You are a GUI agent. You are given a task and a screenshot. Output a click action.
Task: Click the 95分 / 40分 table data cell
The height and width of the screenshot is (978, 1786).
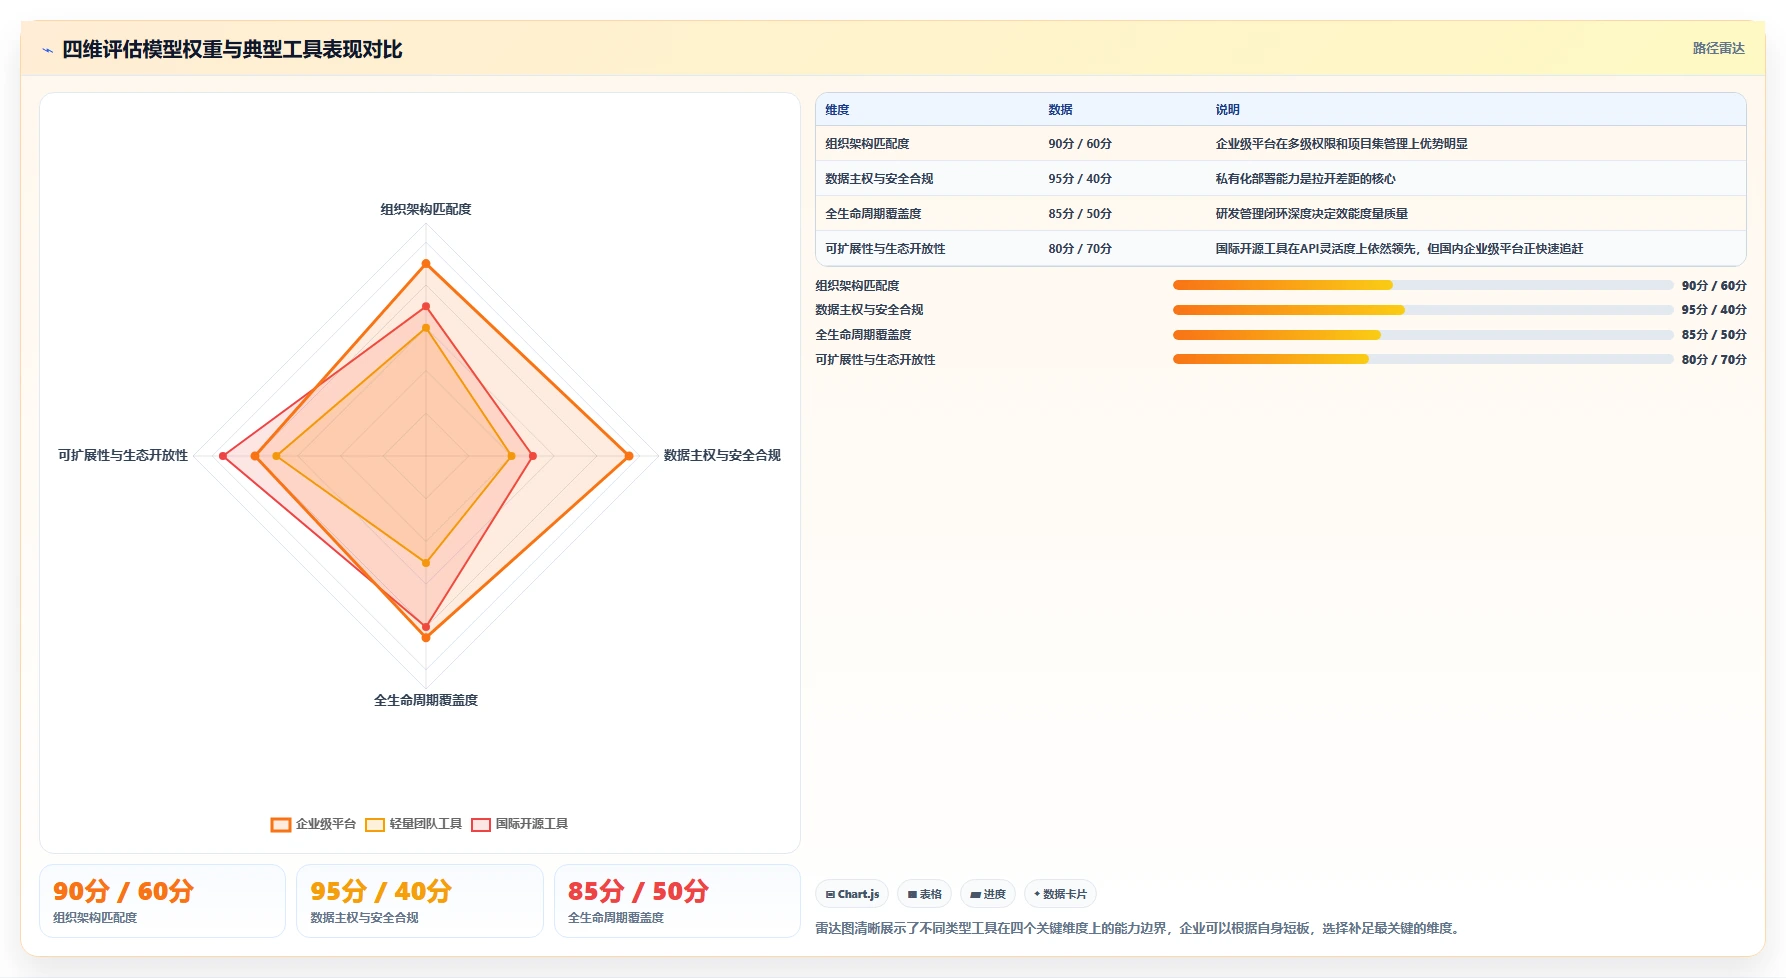[1080, 179]
